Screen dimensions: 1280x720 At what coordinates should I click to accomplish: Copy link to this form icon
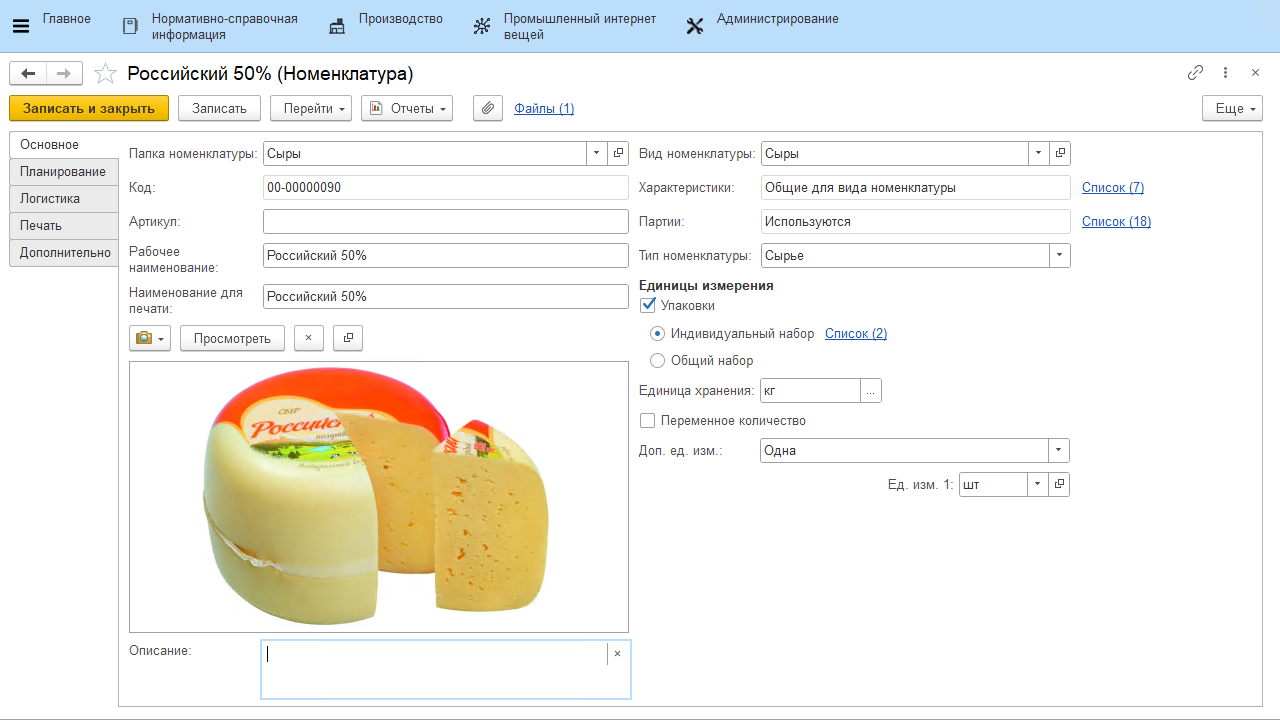coord(1195,73)
